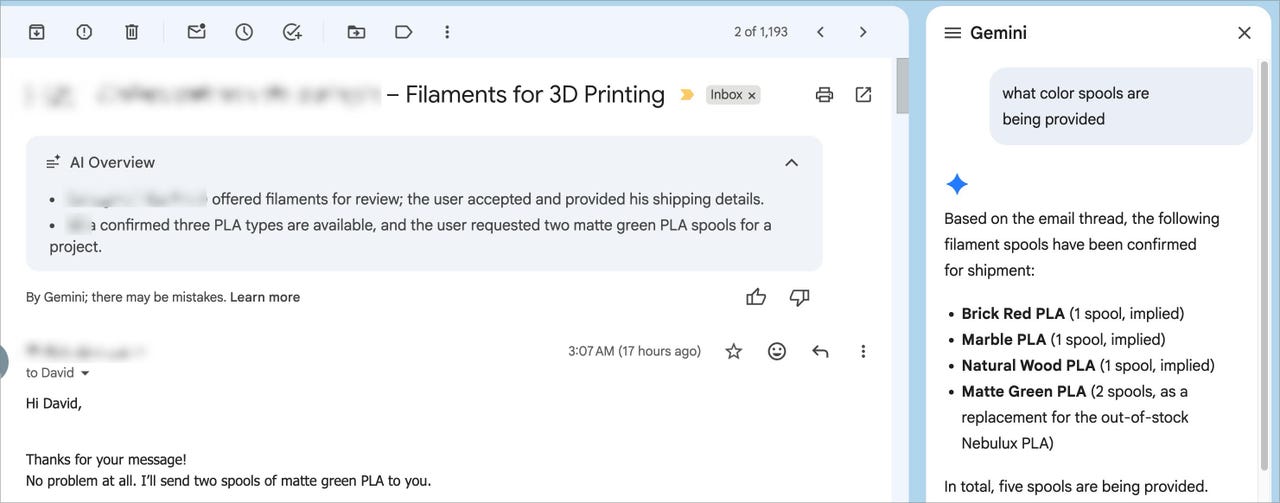Open the Gemini panel hamburger menu
The width and height of the screenshot is (1280, 503).
[952, 33]
